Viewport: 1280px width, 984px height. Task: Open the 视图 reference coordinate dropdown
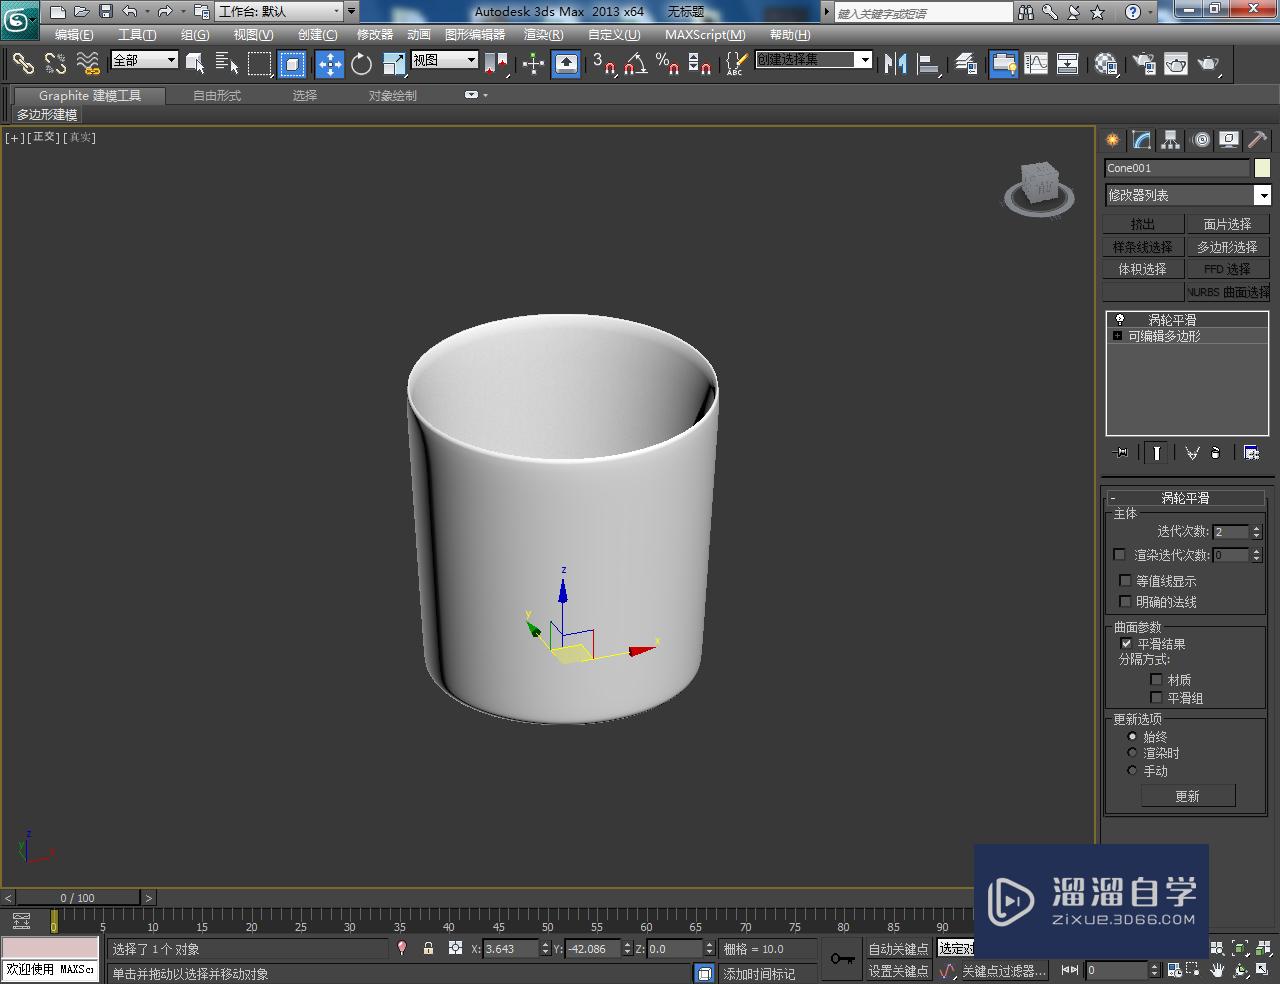[x=445, y=60]
